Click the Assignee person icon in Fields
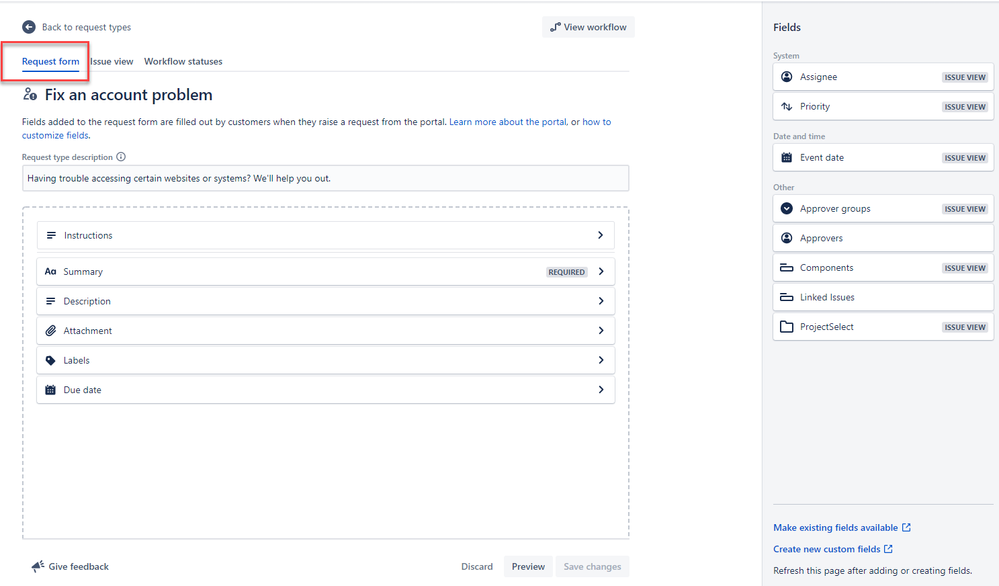999x586 pixels. tap(787, 76)
